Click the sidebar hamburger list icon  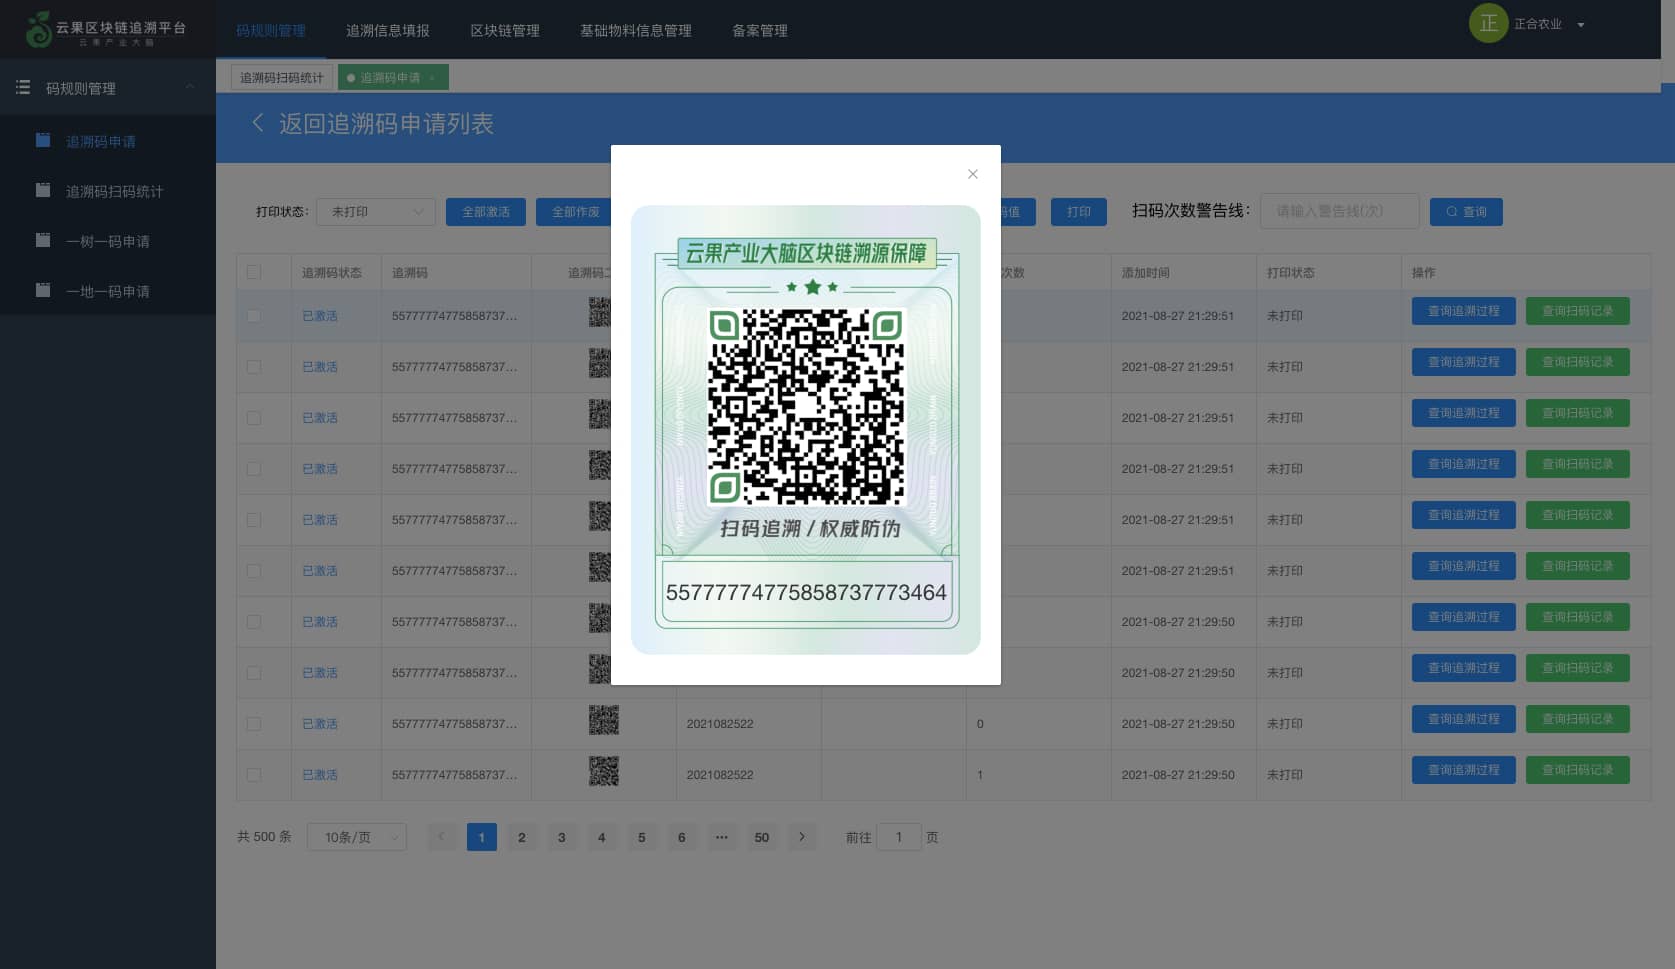click(23, 88)
